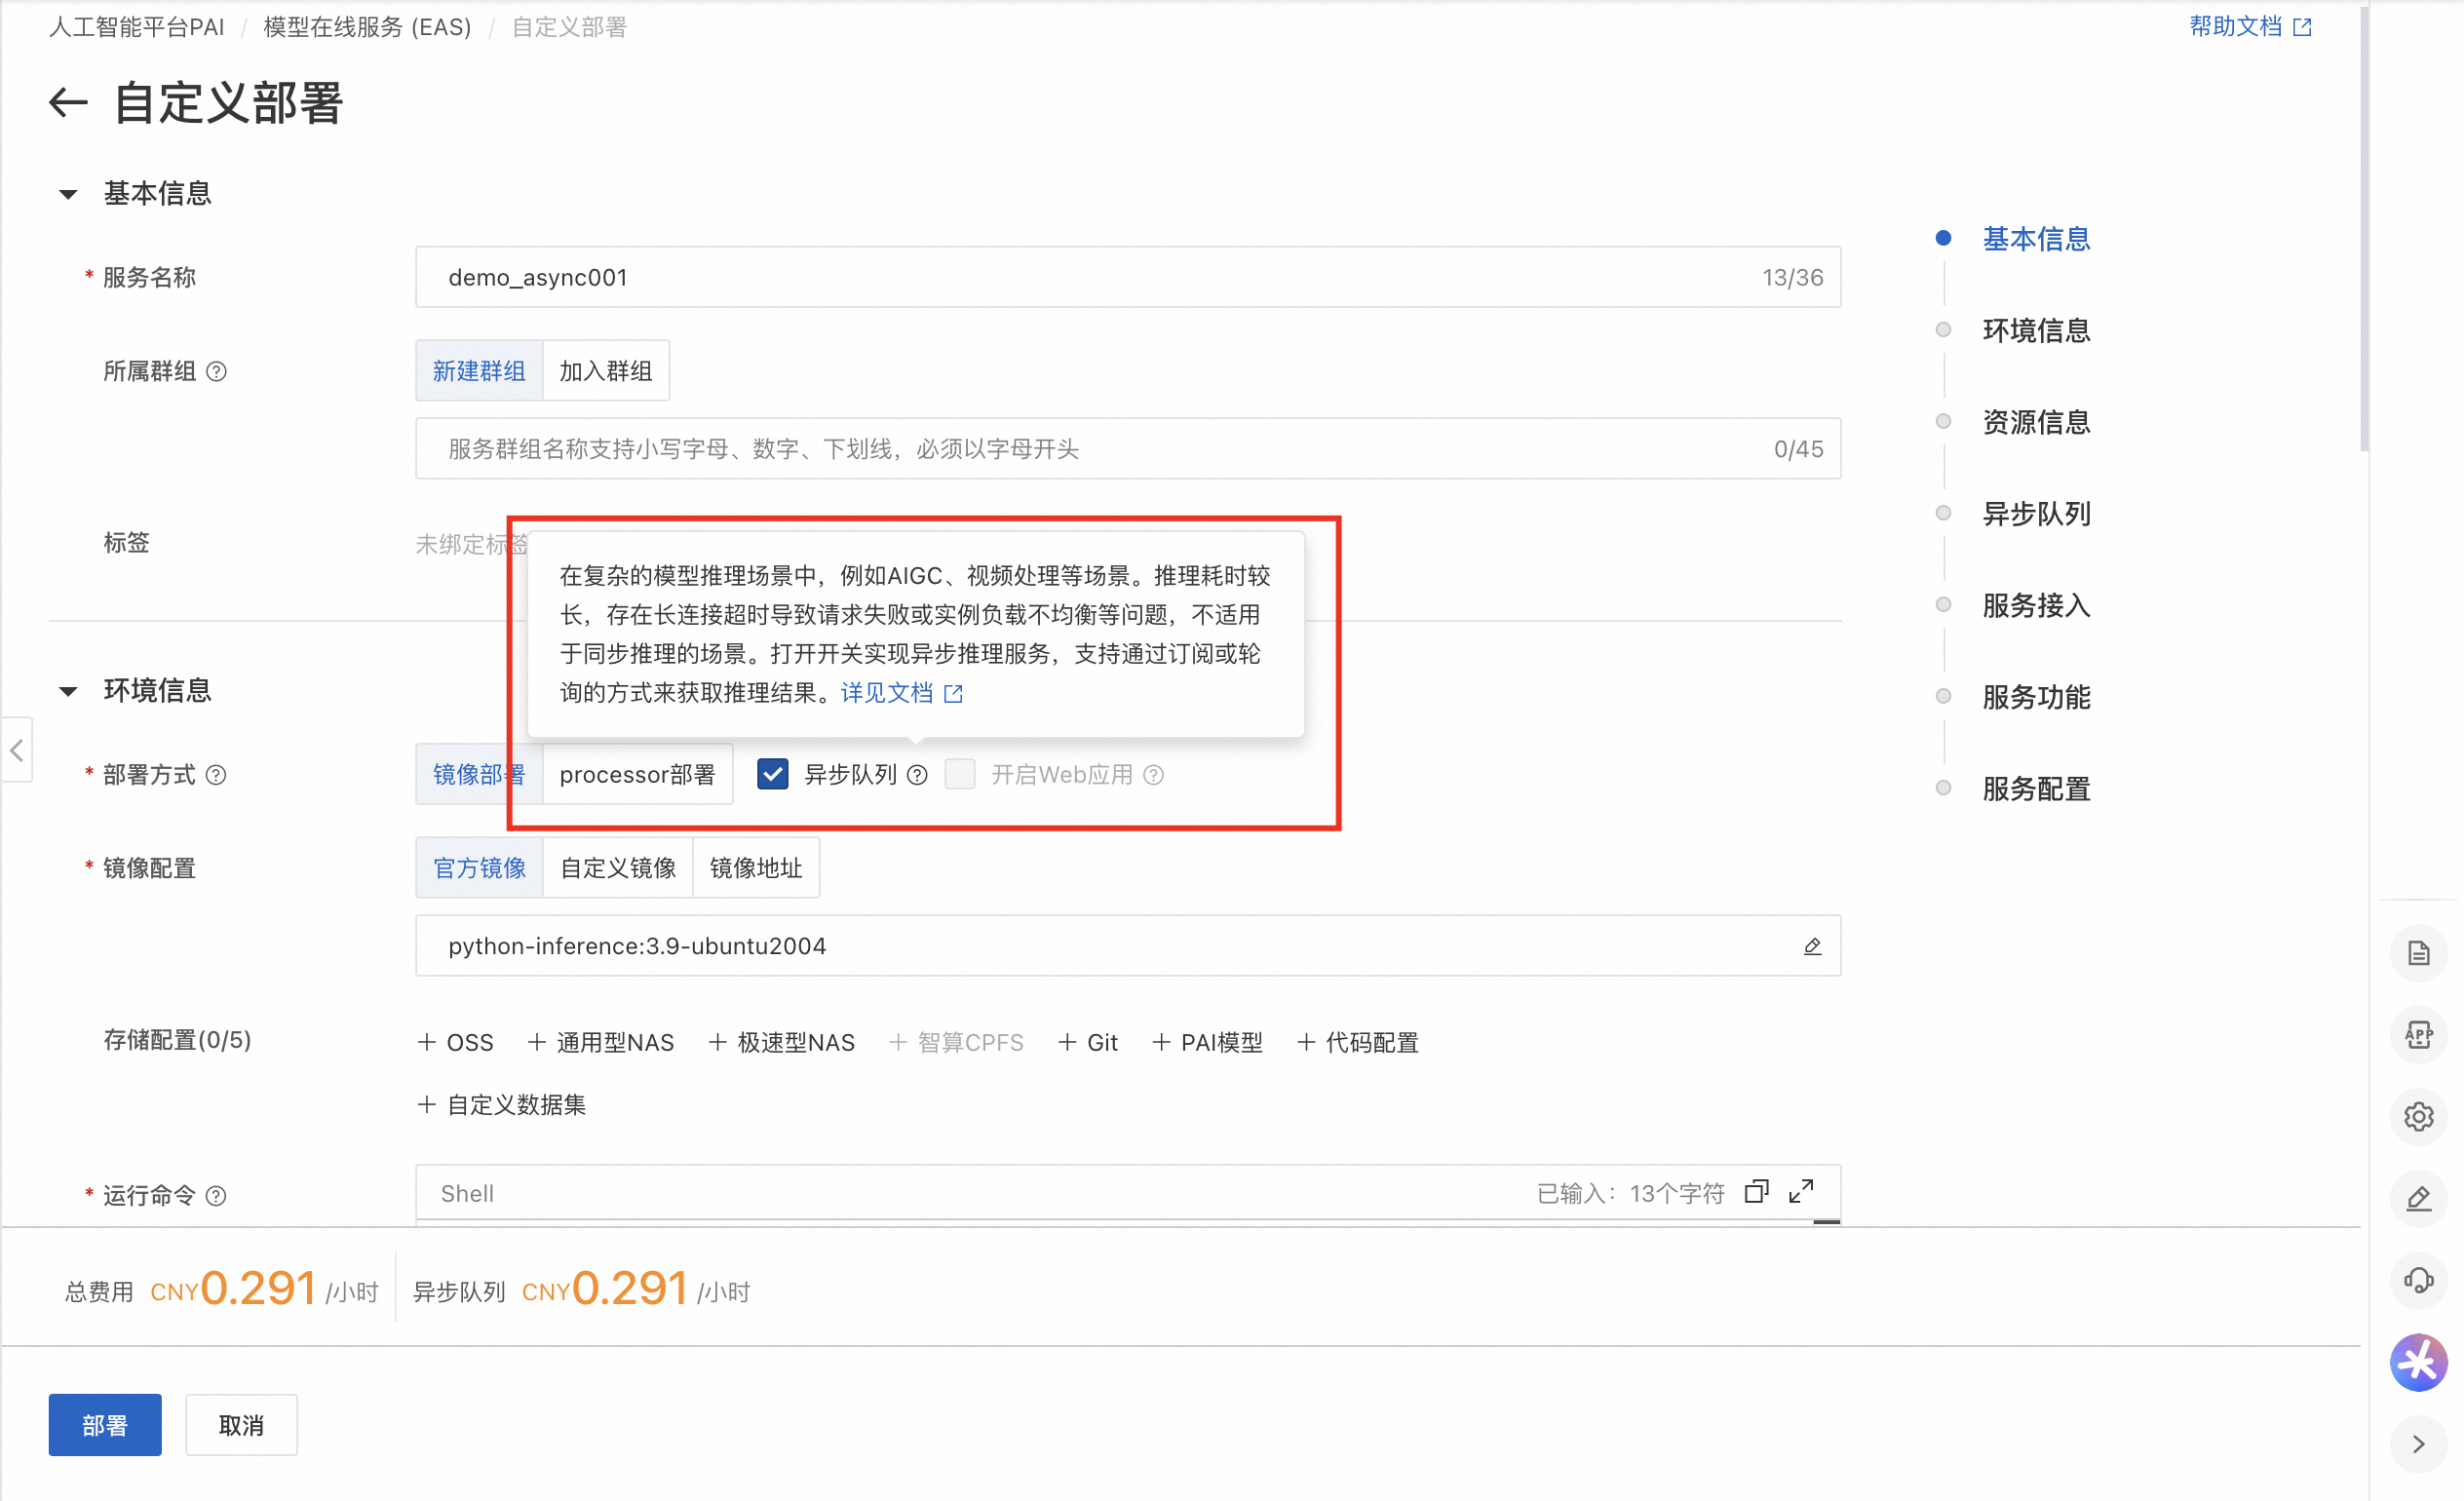Click the Shell run command field

[1128, 1193]
